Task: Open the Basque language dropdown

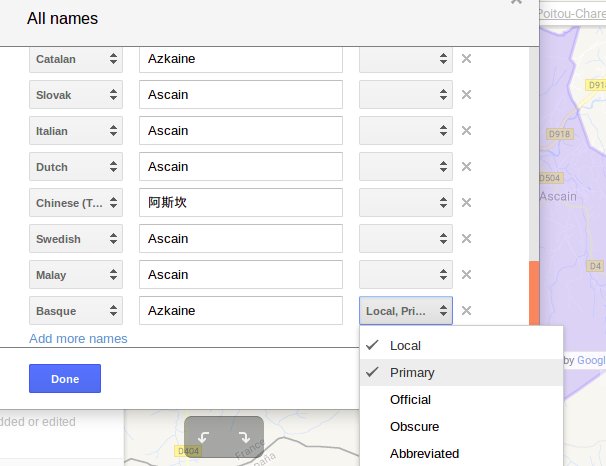Action: click(x=76, y=311)
